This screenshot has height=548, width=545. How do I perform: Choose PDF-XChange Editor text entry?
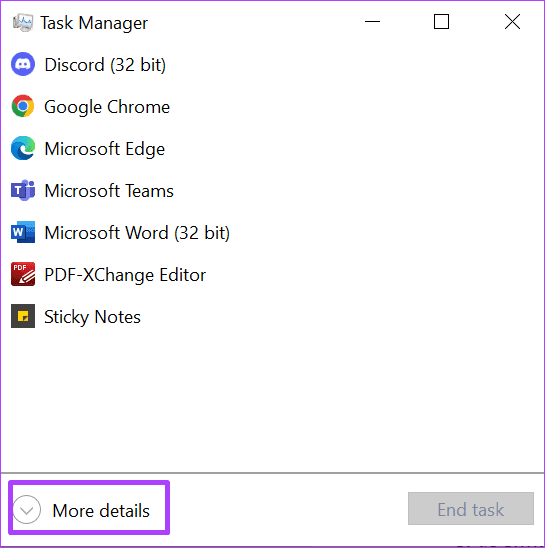(x=125, y=275)
